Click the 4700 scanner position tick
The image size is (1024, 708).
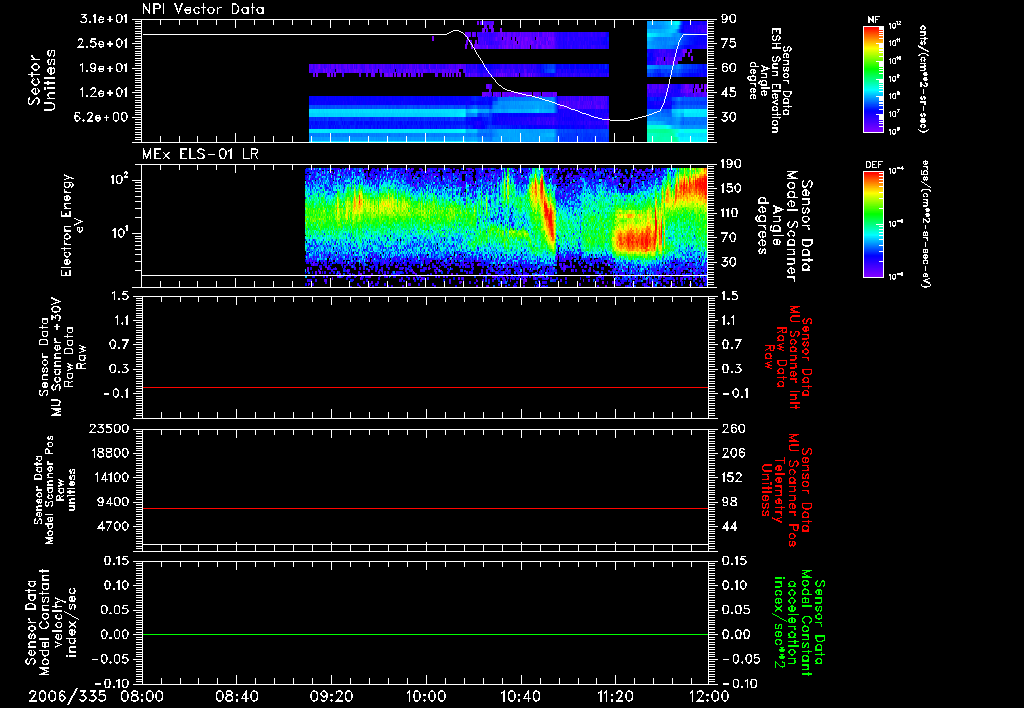tap(112, 526)
